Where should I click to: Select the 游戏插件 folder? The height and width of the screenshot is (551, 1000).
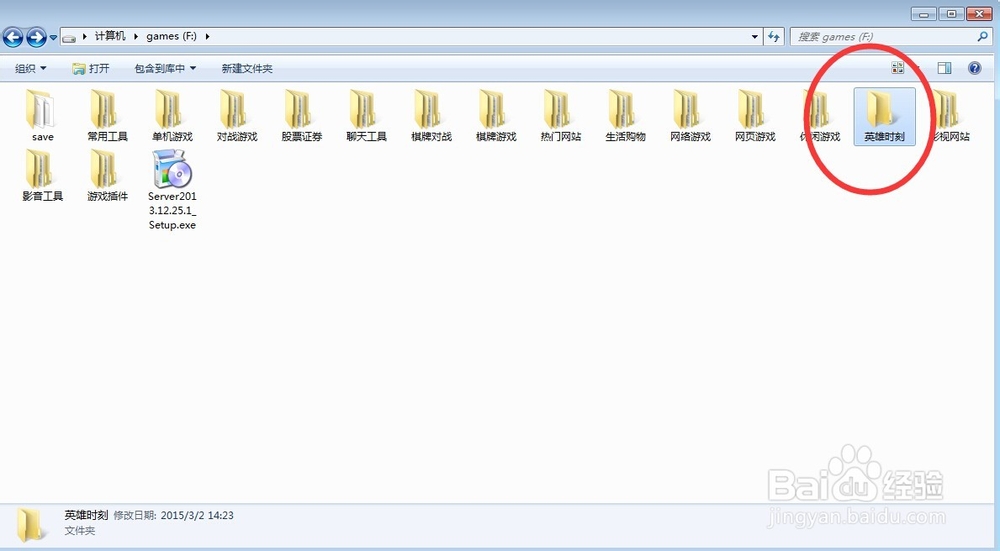[x=107, y=175]
